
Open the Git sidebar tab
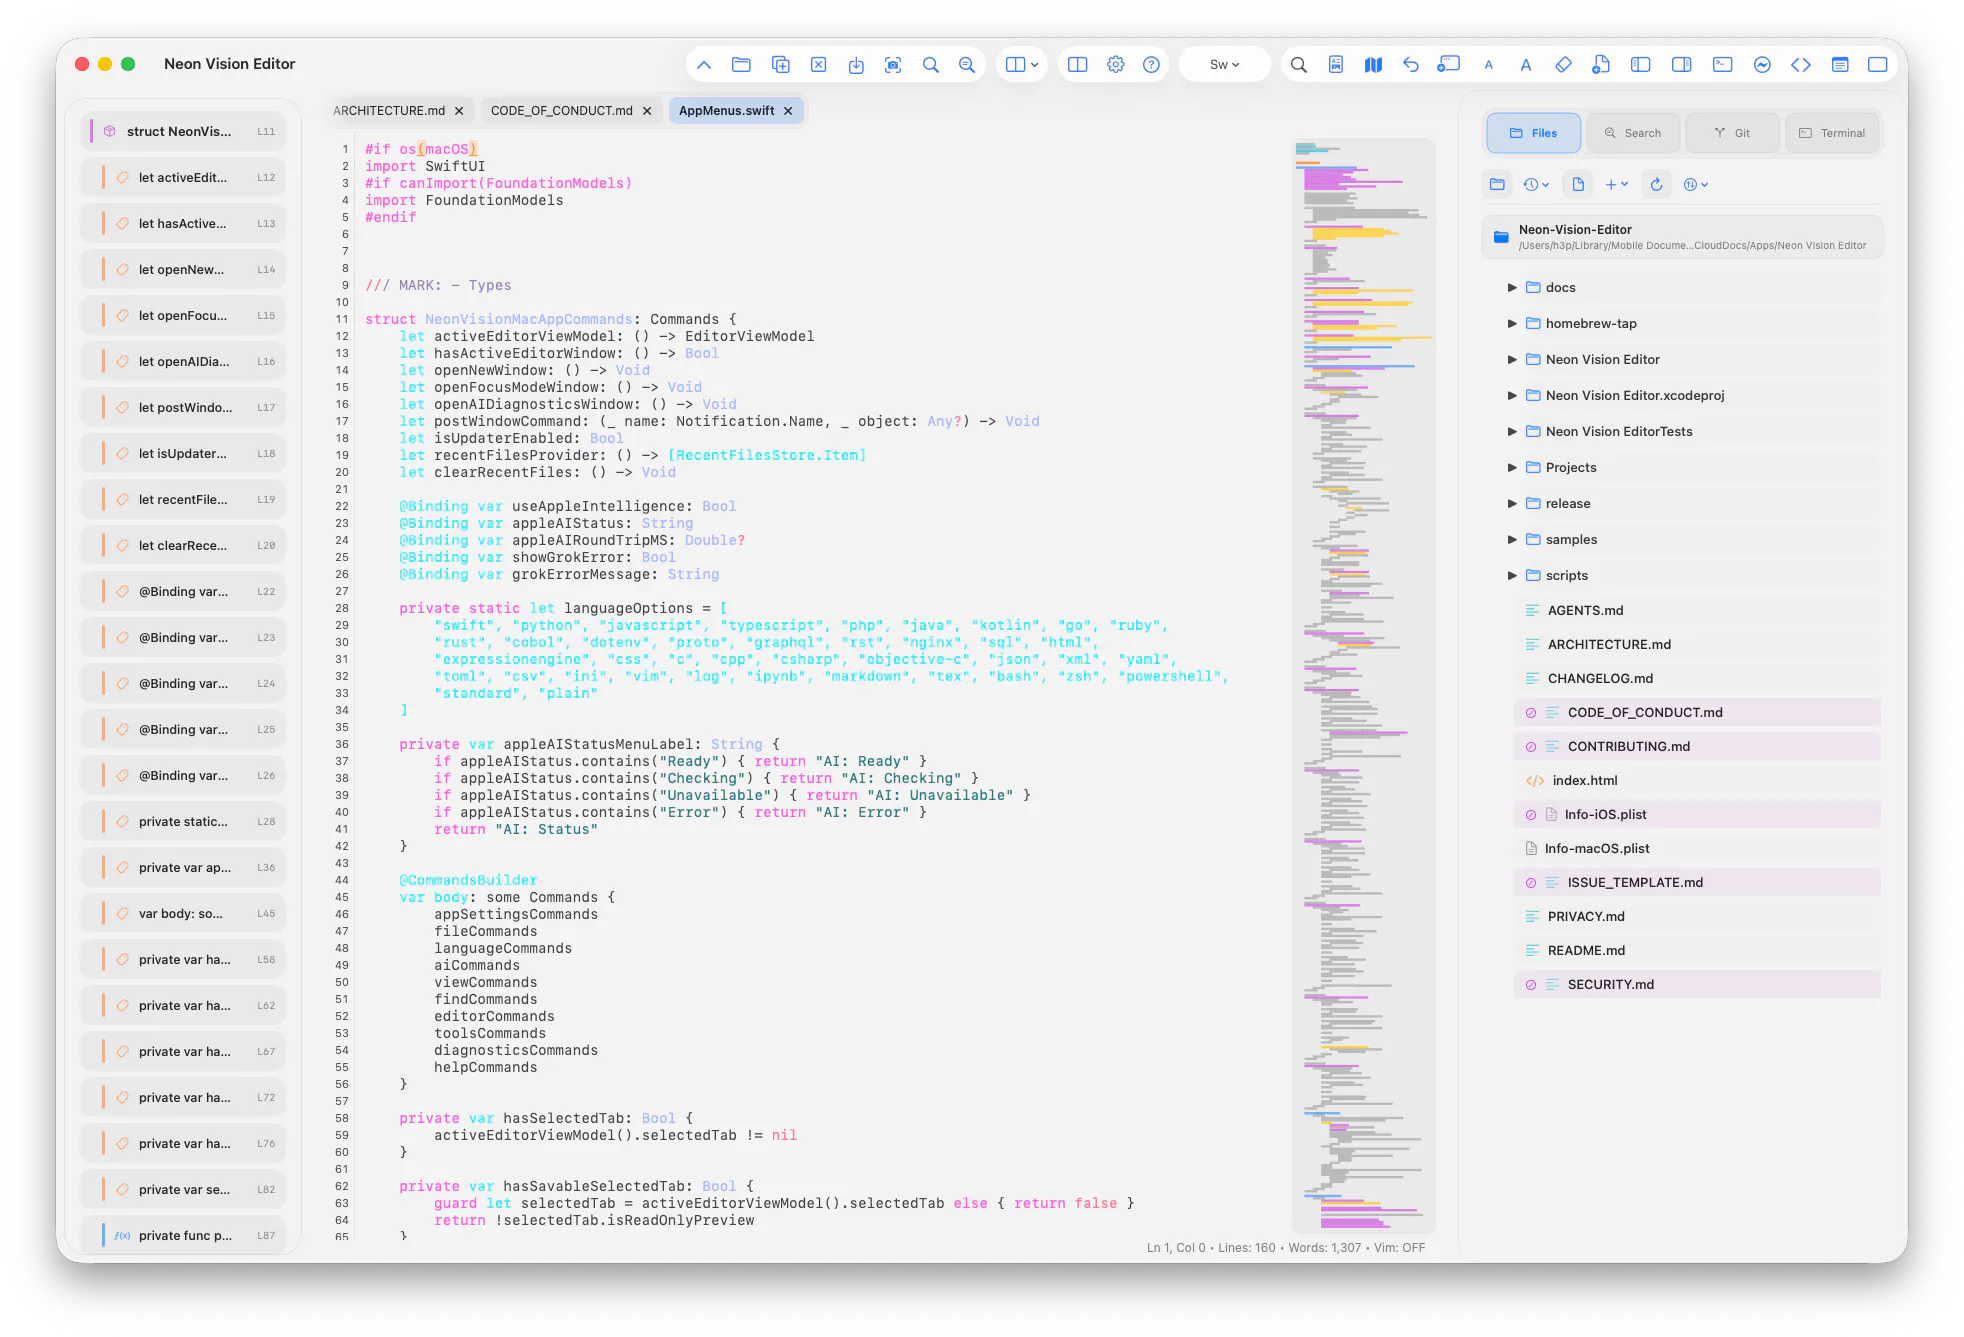pos(1732,133)
